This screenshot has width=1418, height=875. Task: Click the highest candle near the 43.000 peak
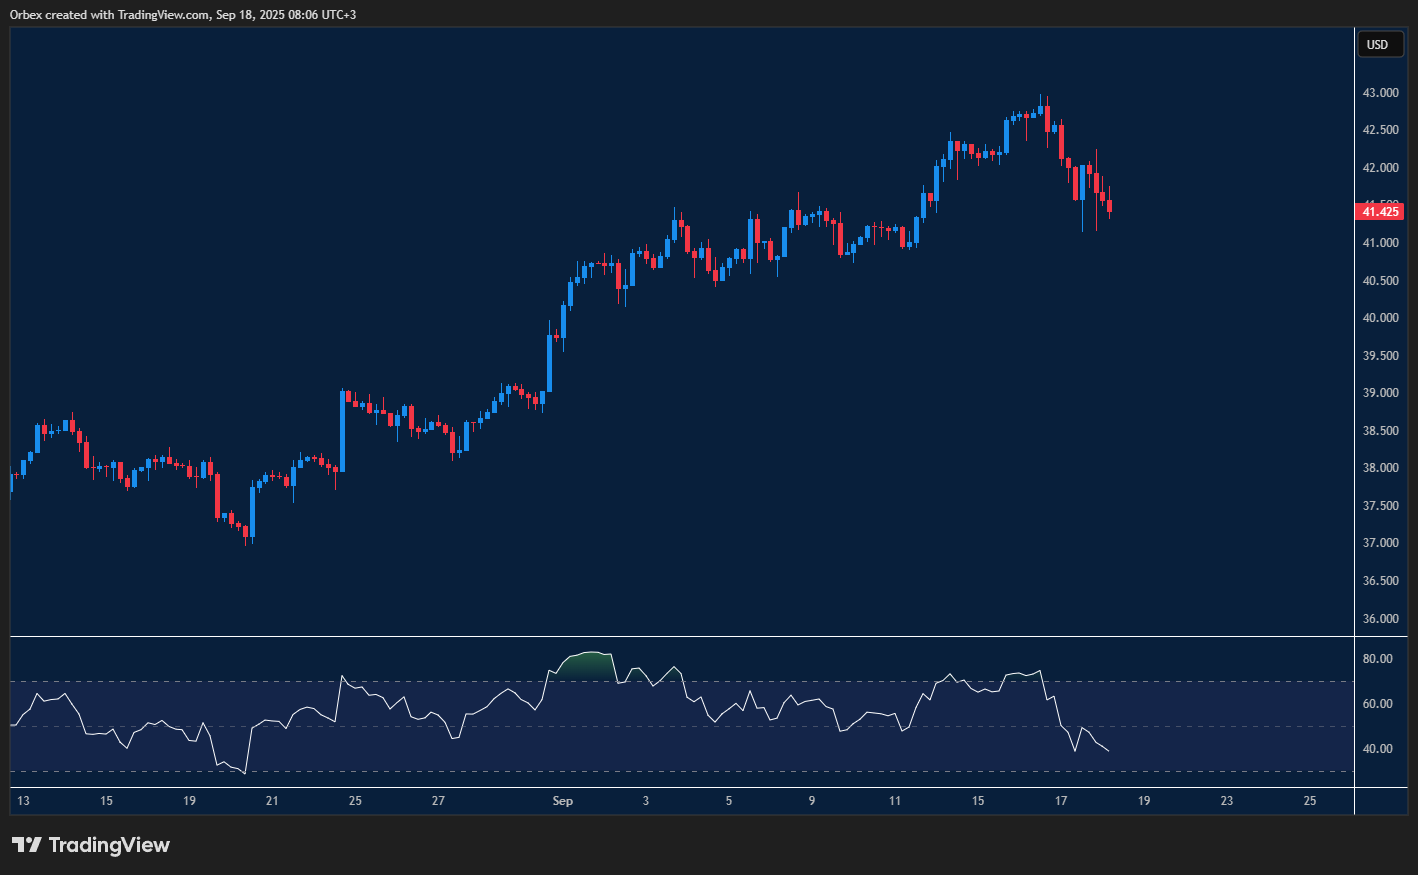(1041, 109)
